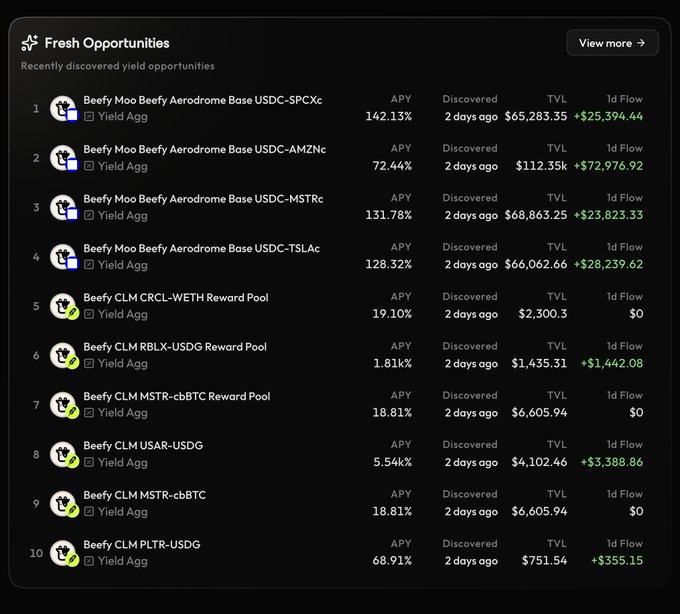The image size is (680, 614).
Task: Click Recently discovered yield opportunities subtitle
Action: point(118,66)
